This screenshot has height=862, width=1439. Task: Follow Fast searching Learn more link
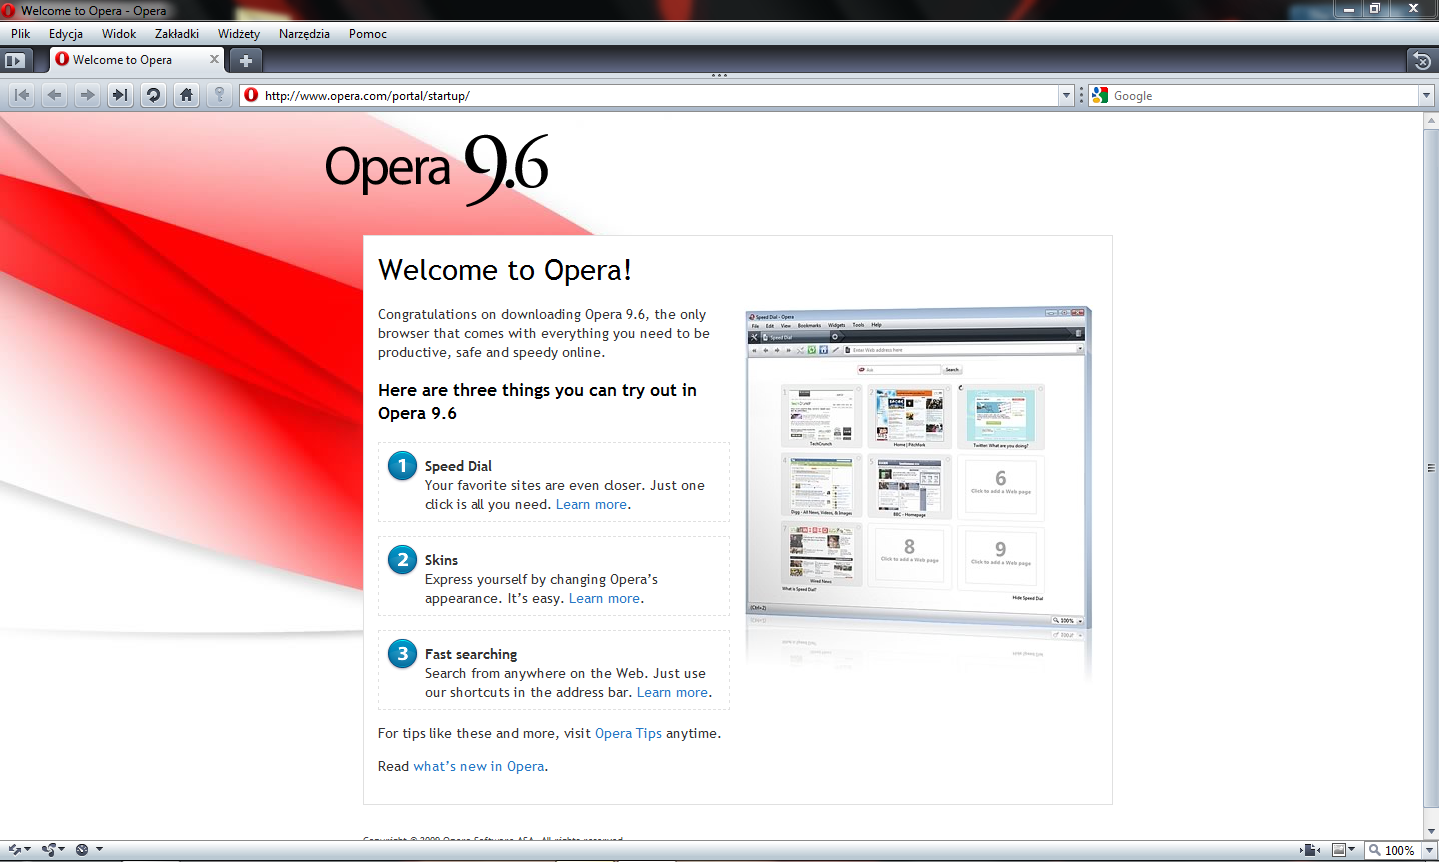(x=672, y=692)
